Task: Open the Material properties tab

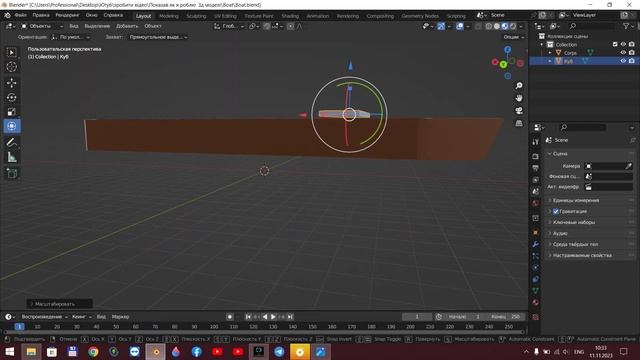Action: pos(536,303)
